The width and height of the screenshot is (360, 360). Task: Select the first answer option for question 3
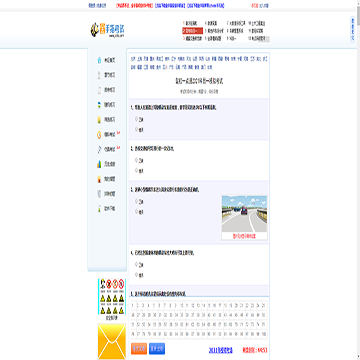point(136,201)
